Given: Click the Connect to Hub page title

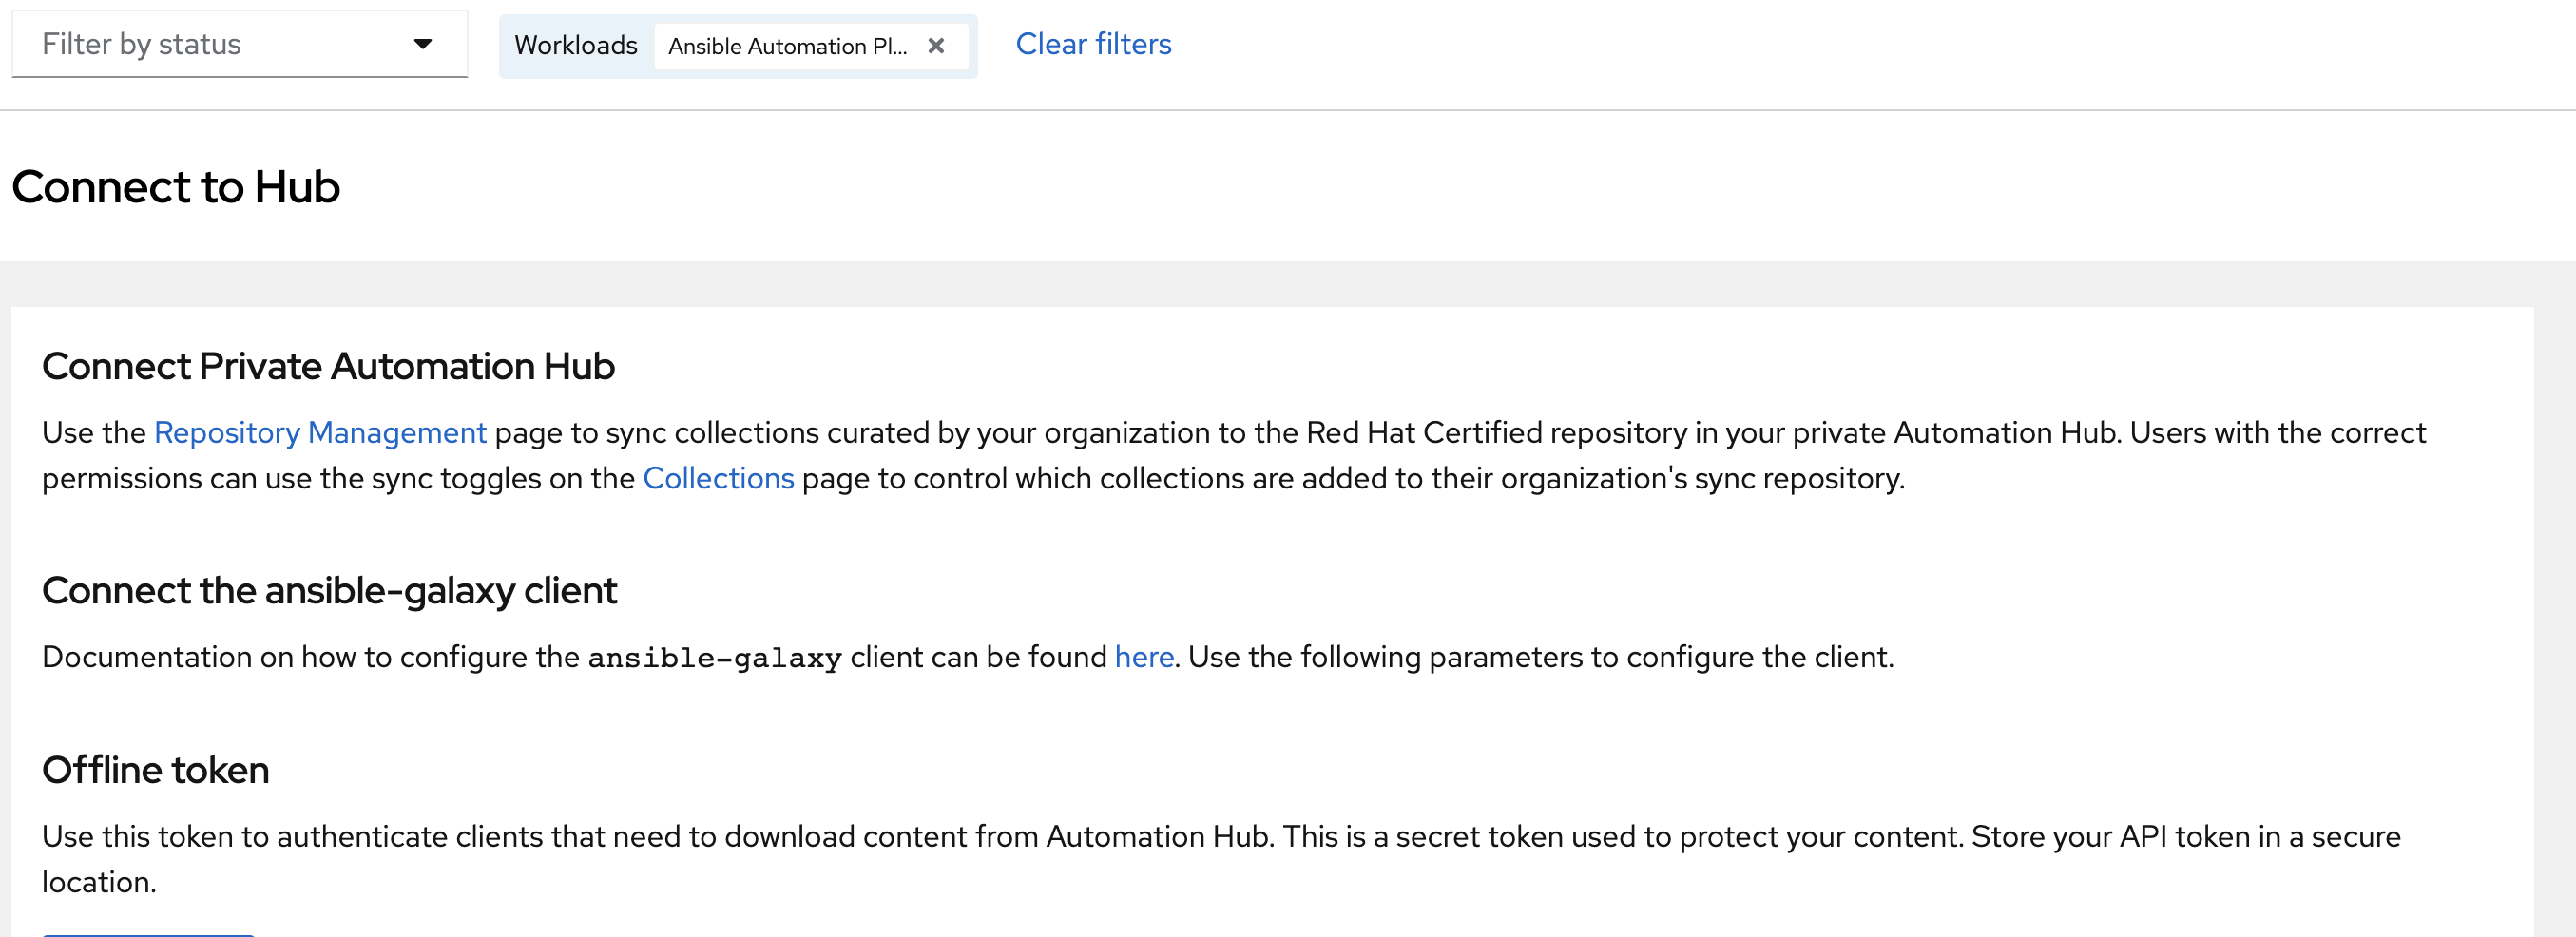Looking at the screenshot, I should (176, 187).
